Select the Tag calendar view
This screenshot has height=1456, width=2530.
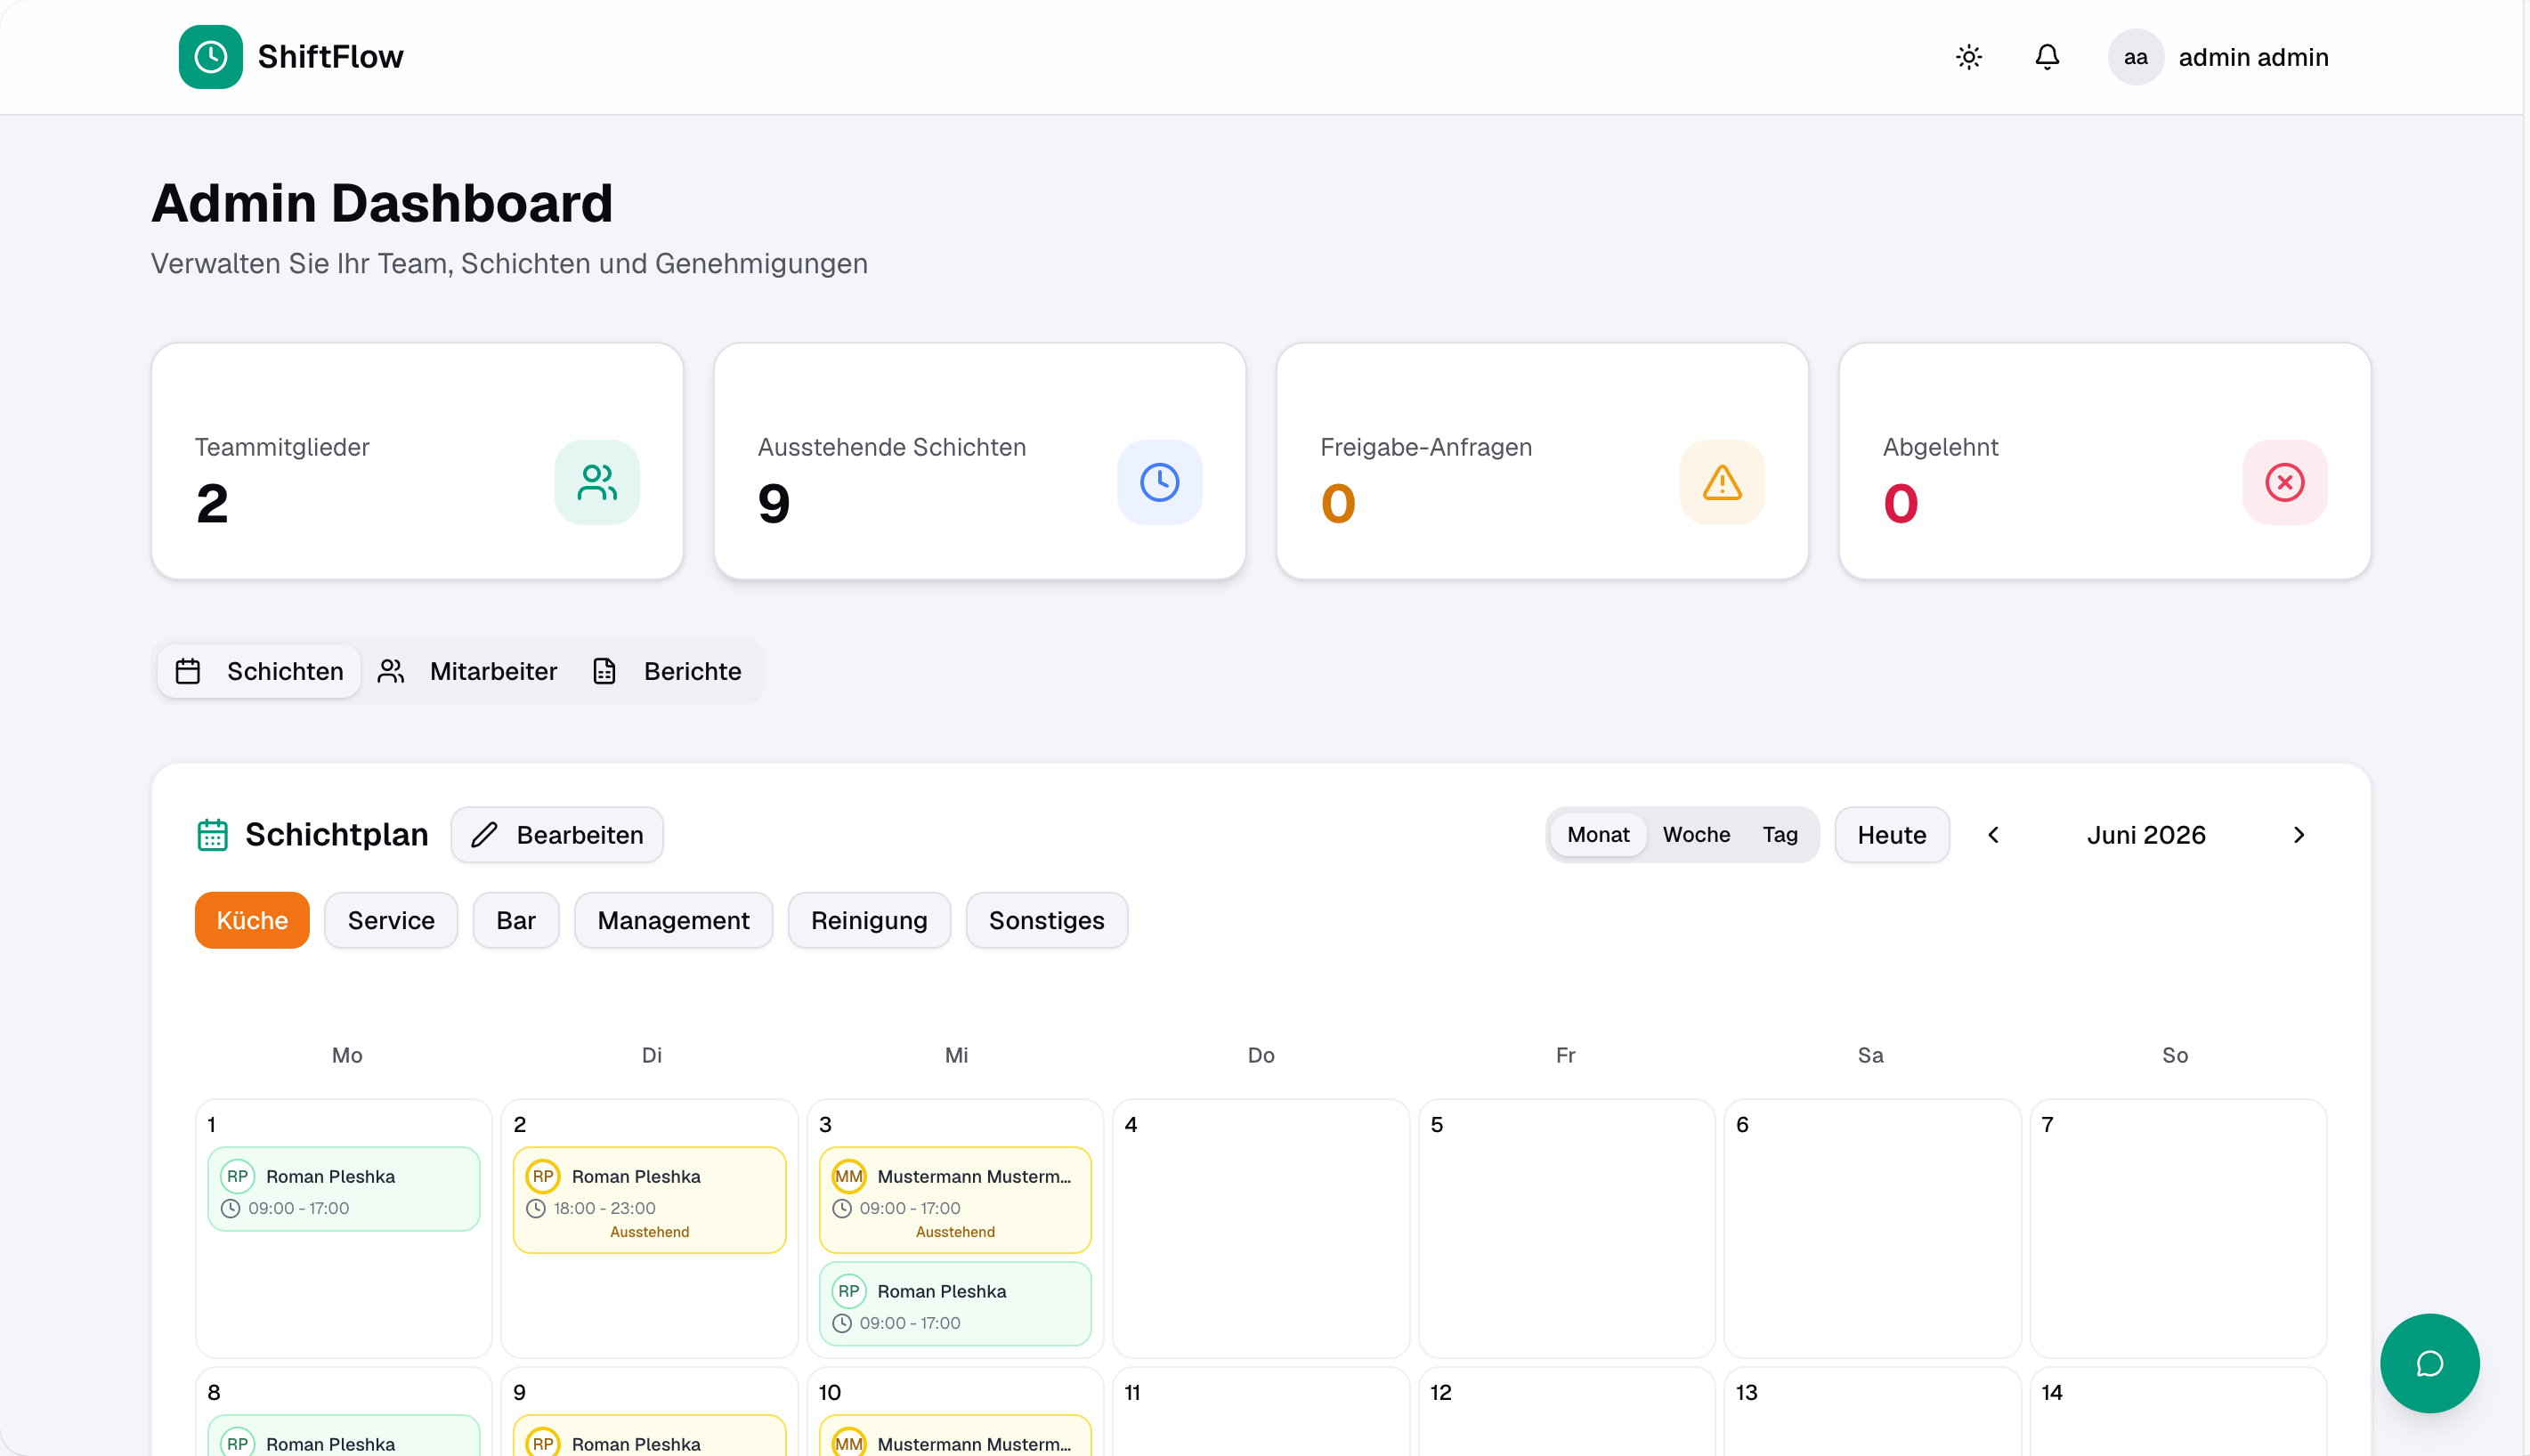(1780, 835)
